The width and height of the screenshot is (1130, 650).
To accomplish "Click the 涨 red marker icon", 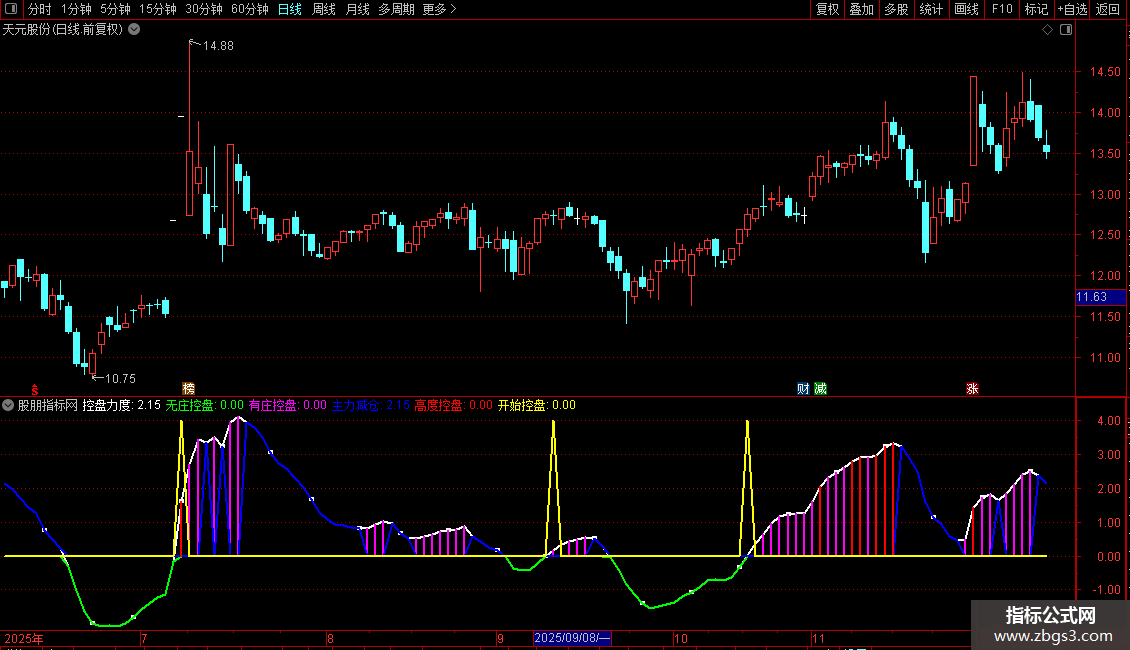I will coord(972,388).
